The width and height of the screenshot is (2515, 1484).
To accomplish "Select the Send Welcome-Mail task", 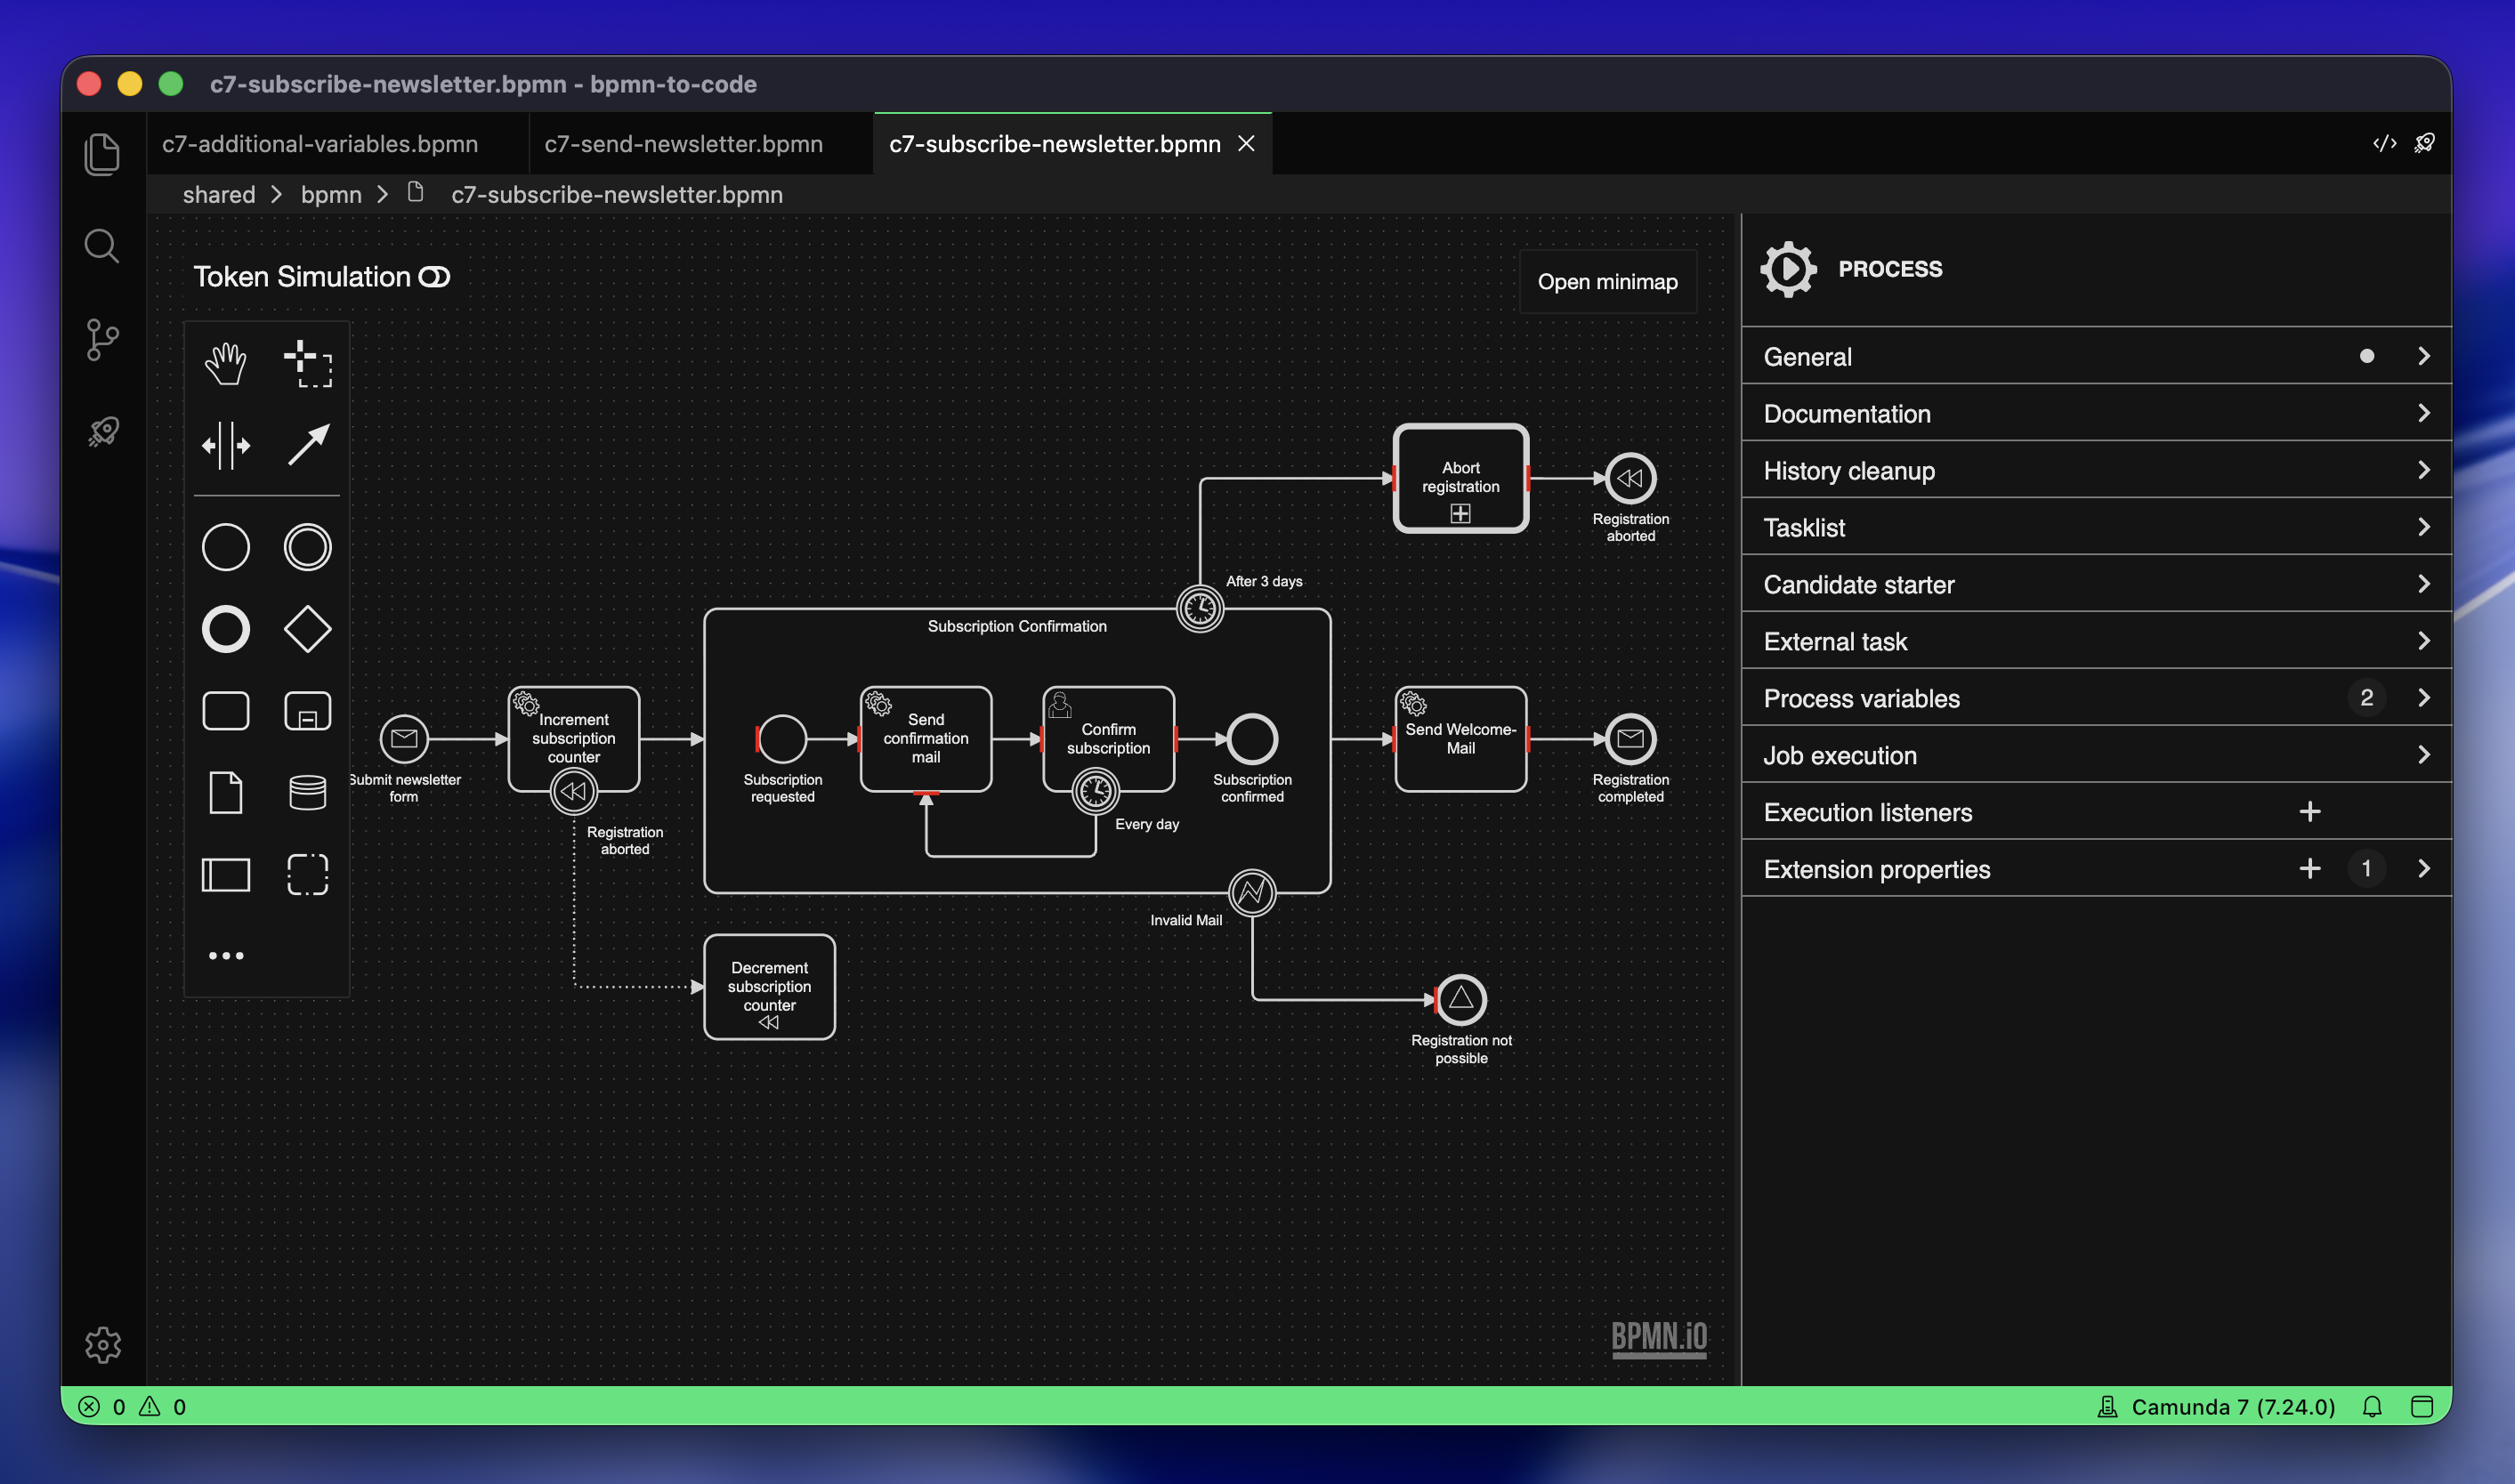I will (1460, 739).
